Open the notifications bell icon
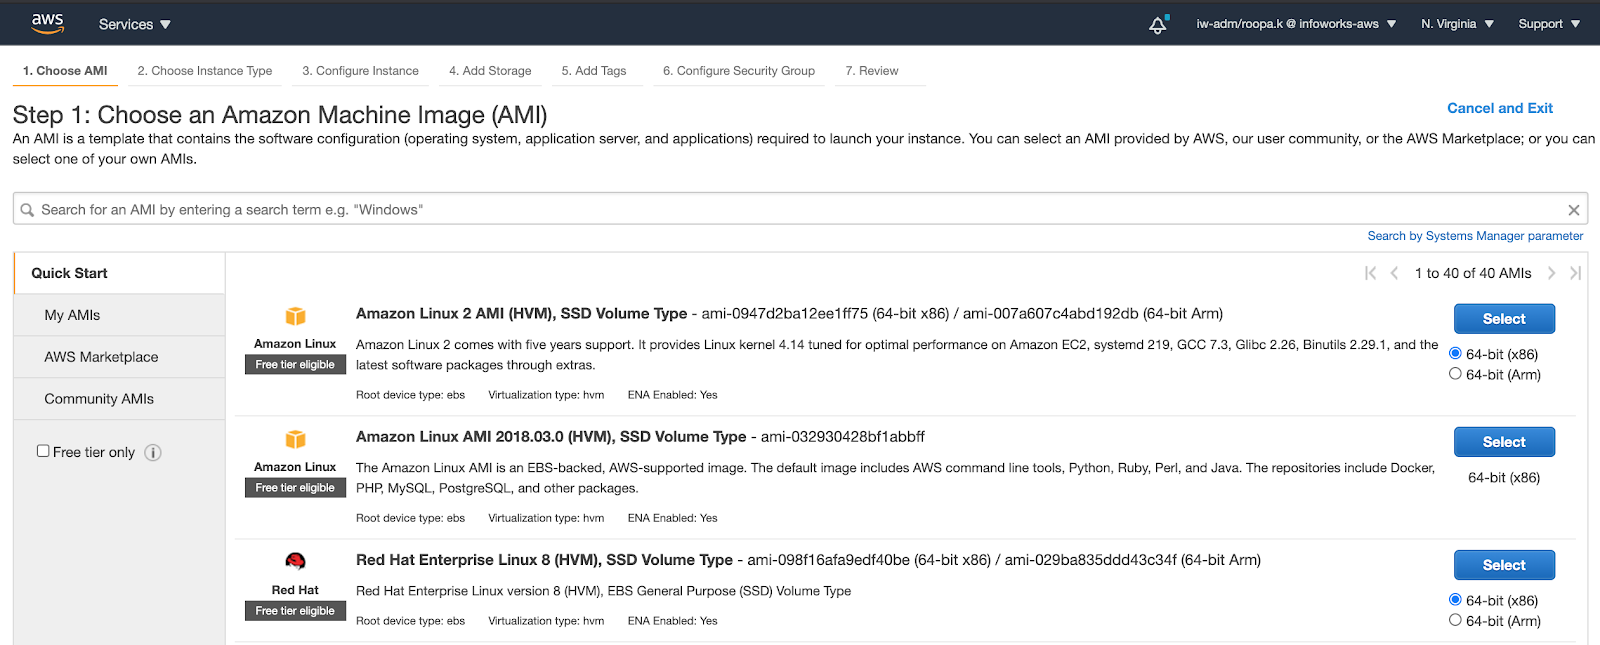Viewport: 1600px width, 645px height. pos(1158,24)
